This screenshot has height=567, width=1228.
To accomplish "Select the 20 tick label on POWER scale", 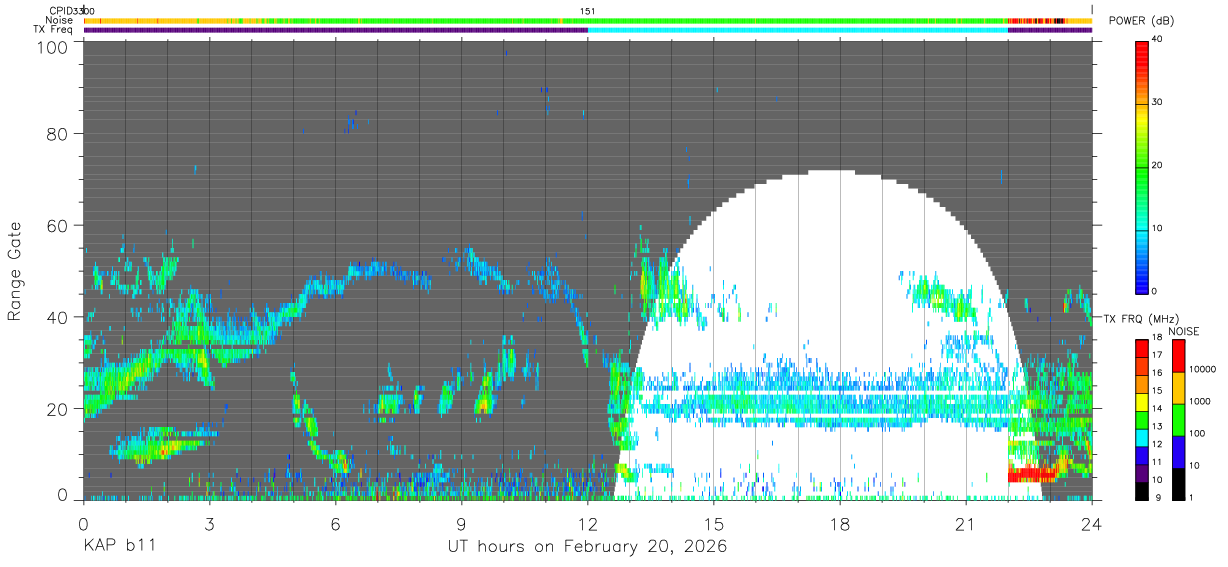I will click(x=1158, y=166).
